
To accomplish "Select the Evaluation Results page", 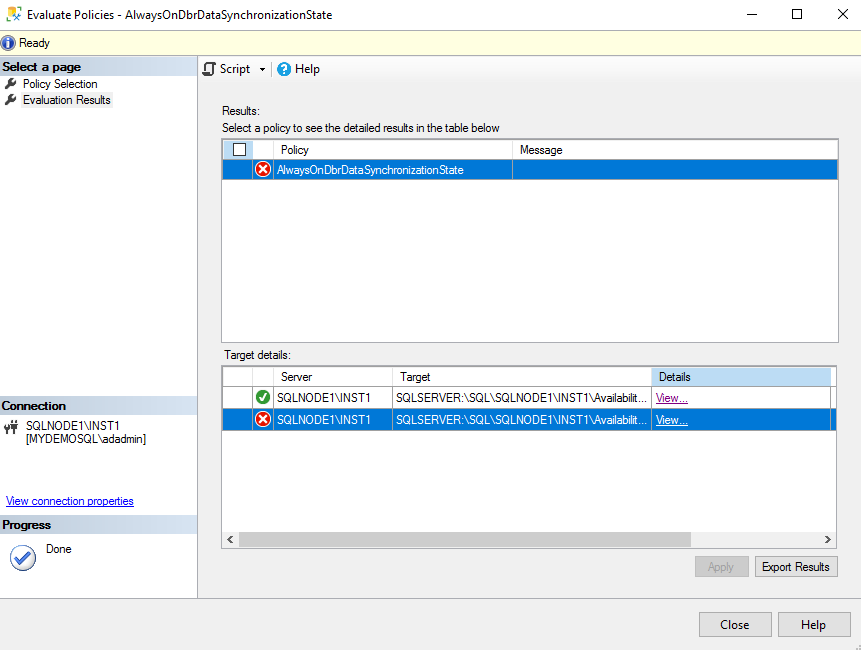I will (67, 100).
